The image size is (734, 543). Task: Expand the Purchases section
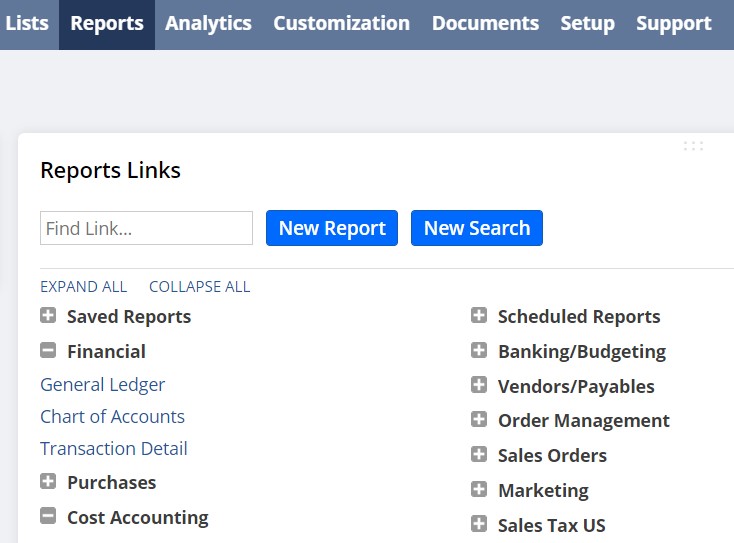pyautogui.click(x=48, y=482)
